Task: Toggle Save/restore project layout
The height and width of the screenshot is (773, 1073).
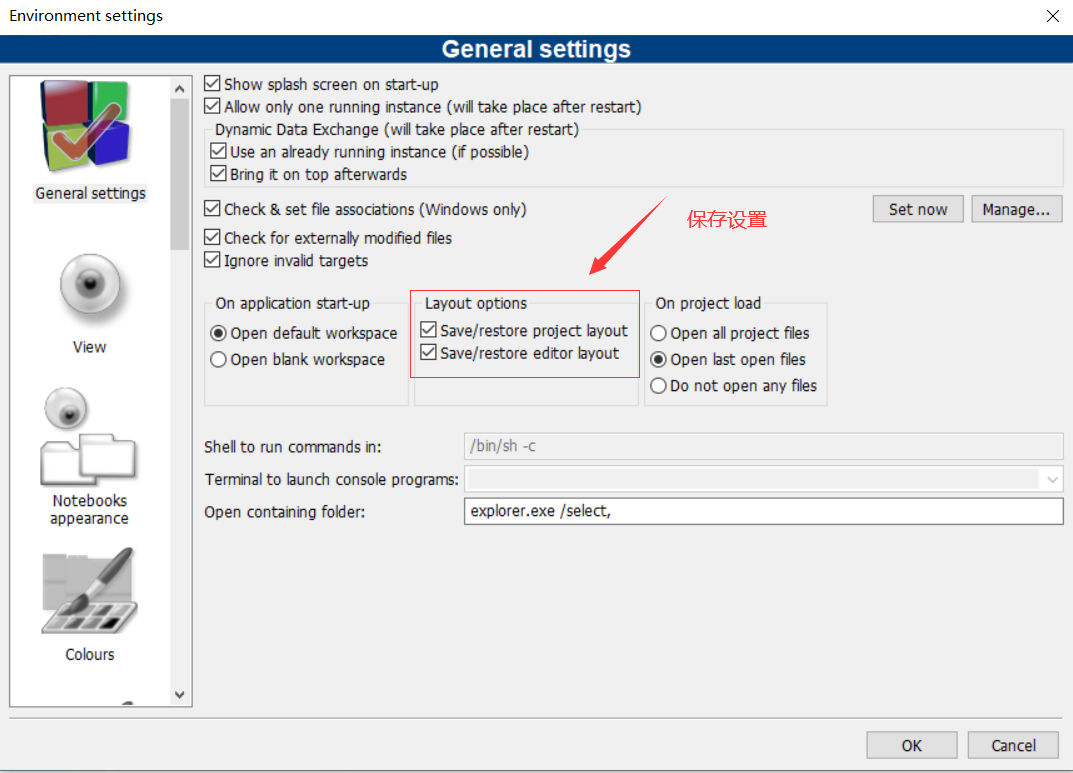Action: click(x=428, y=330)
